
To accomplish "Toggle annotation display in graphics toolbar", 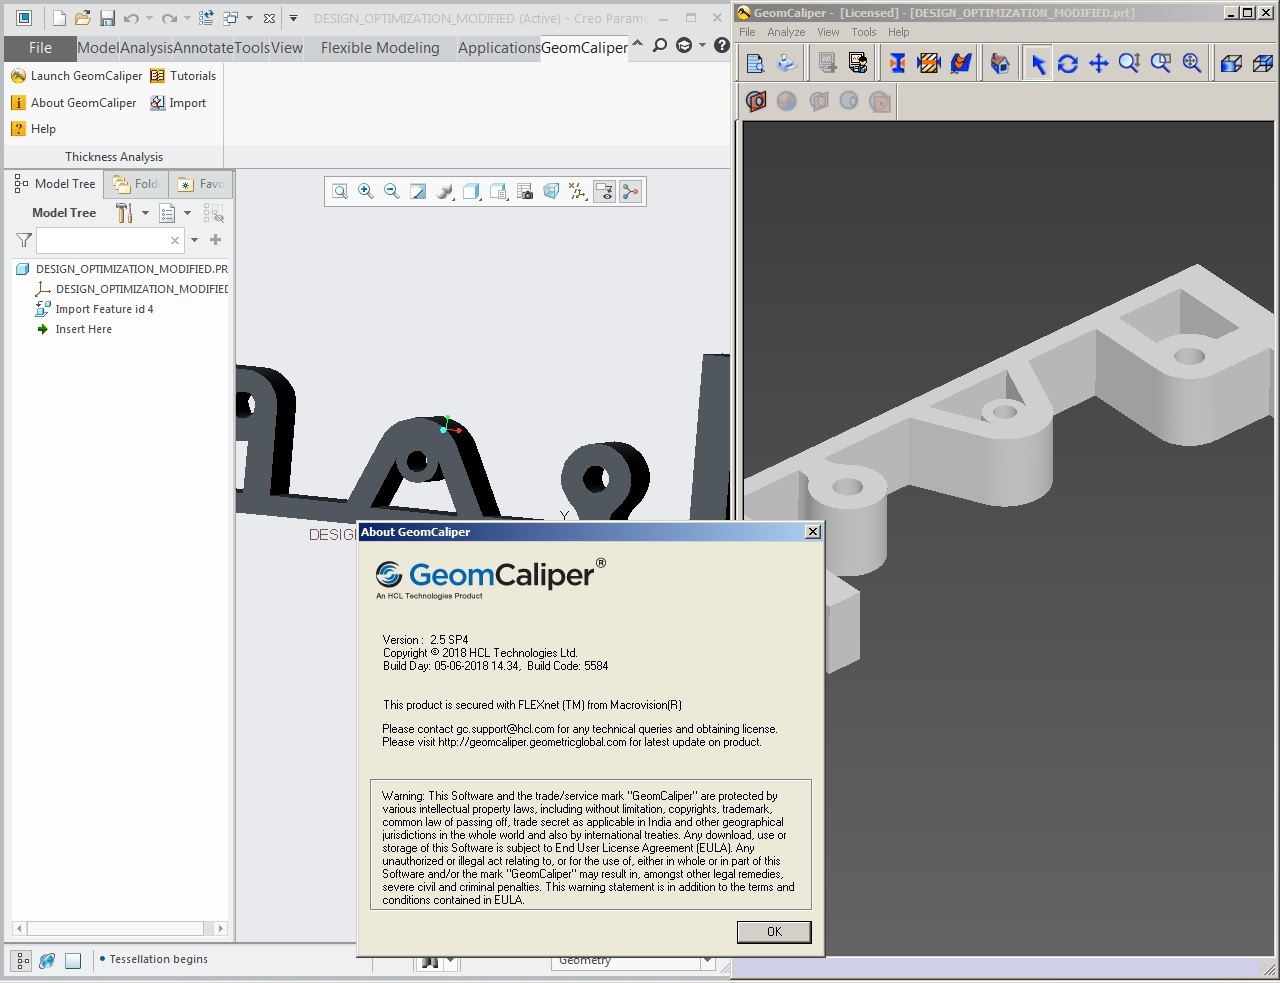I will pos(604,191).
